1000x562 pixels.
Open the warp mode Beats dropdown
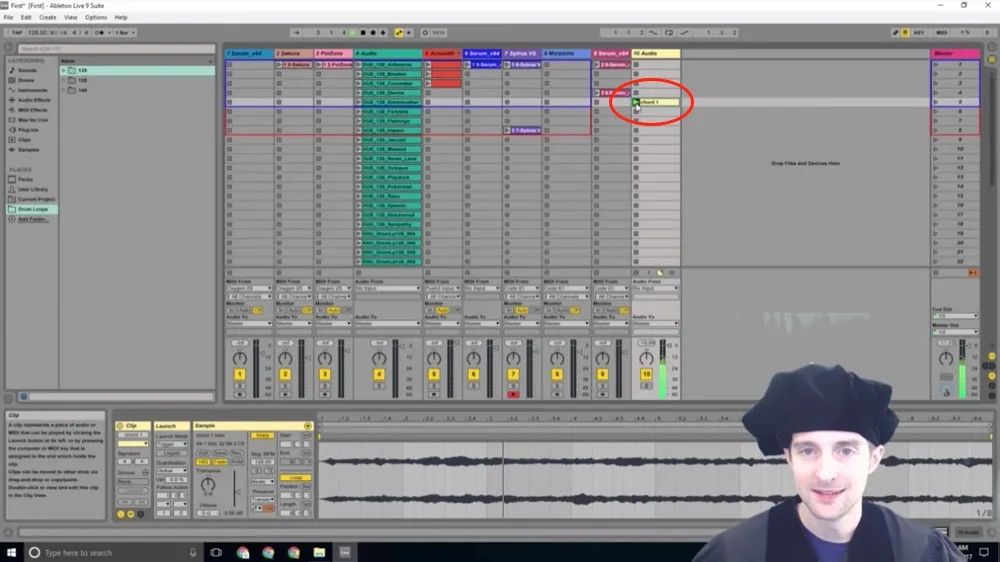[x=261, y=482]
